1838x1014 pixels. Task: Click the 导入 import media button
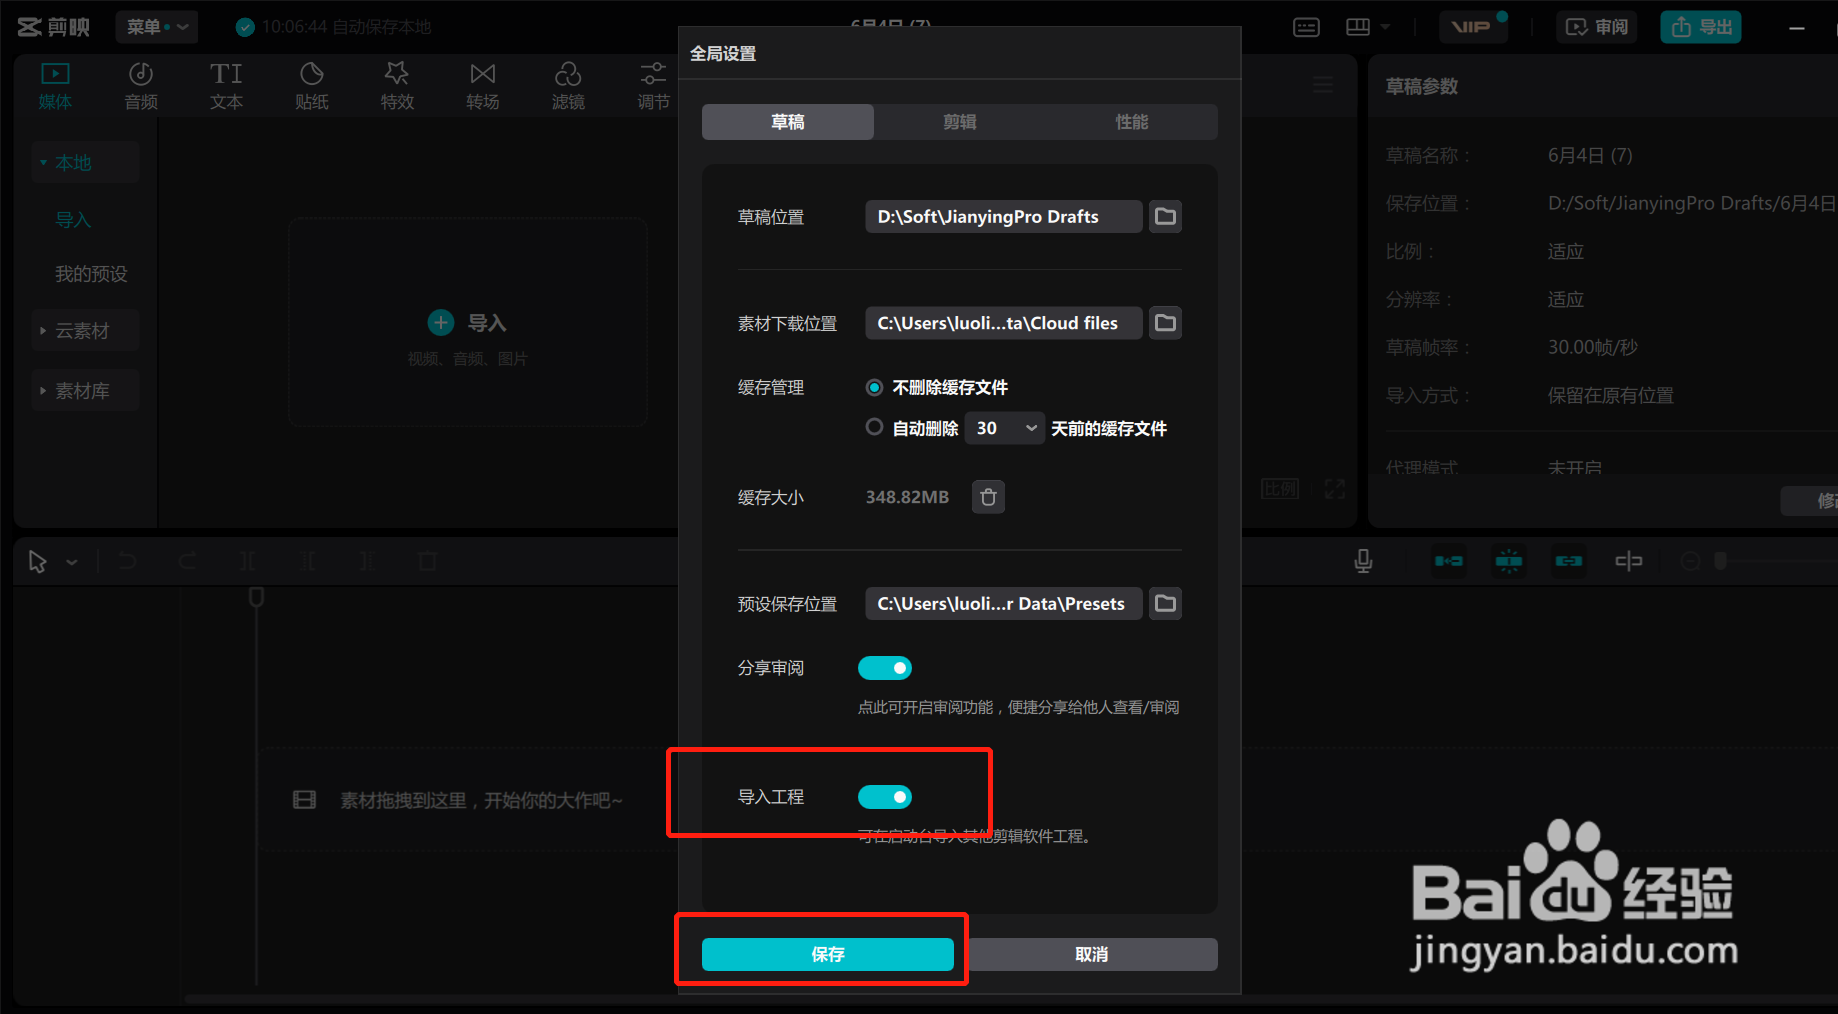[x=467, y=322]
